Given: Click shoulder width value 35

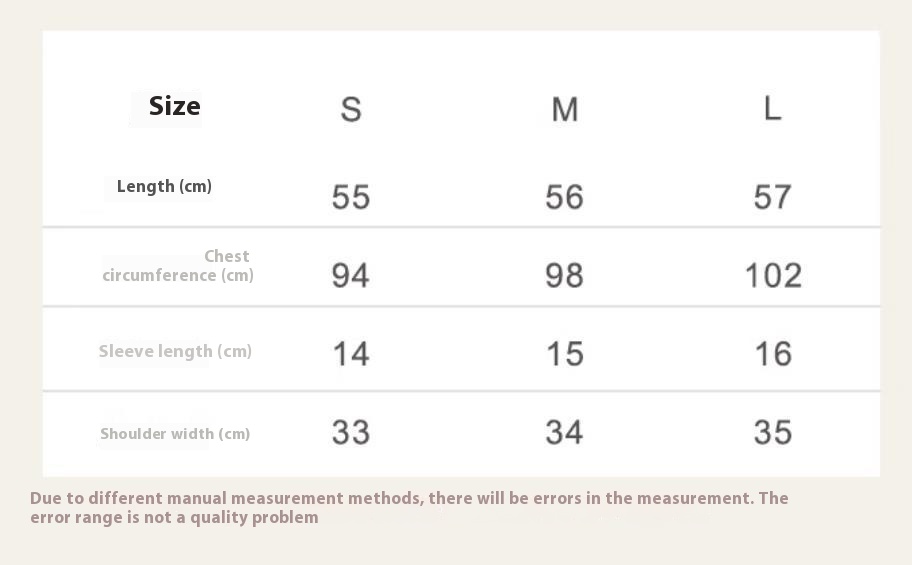Looking at the screenshot, I should click(773, 433).
